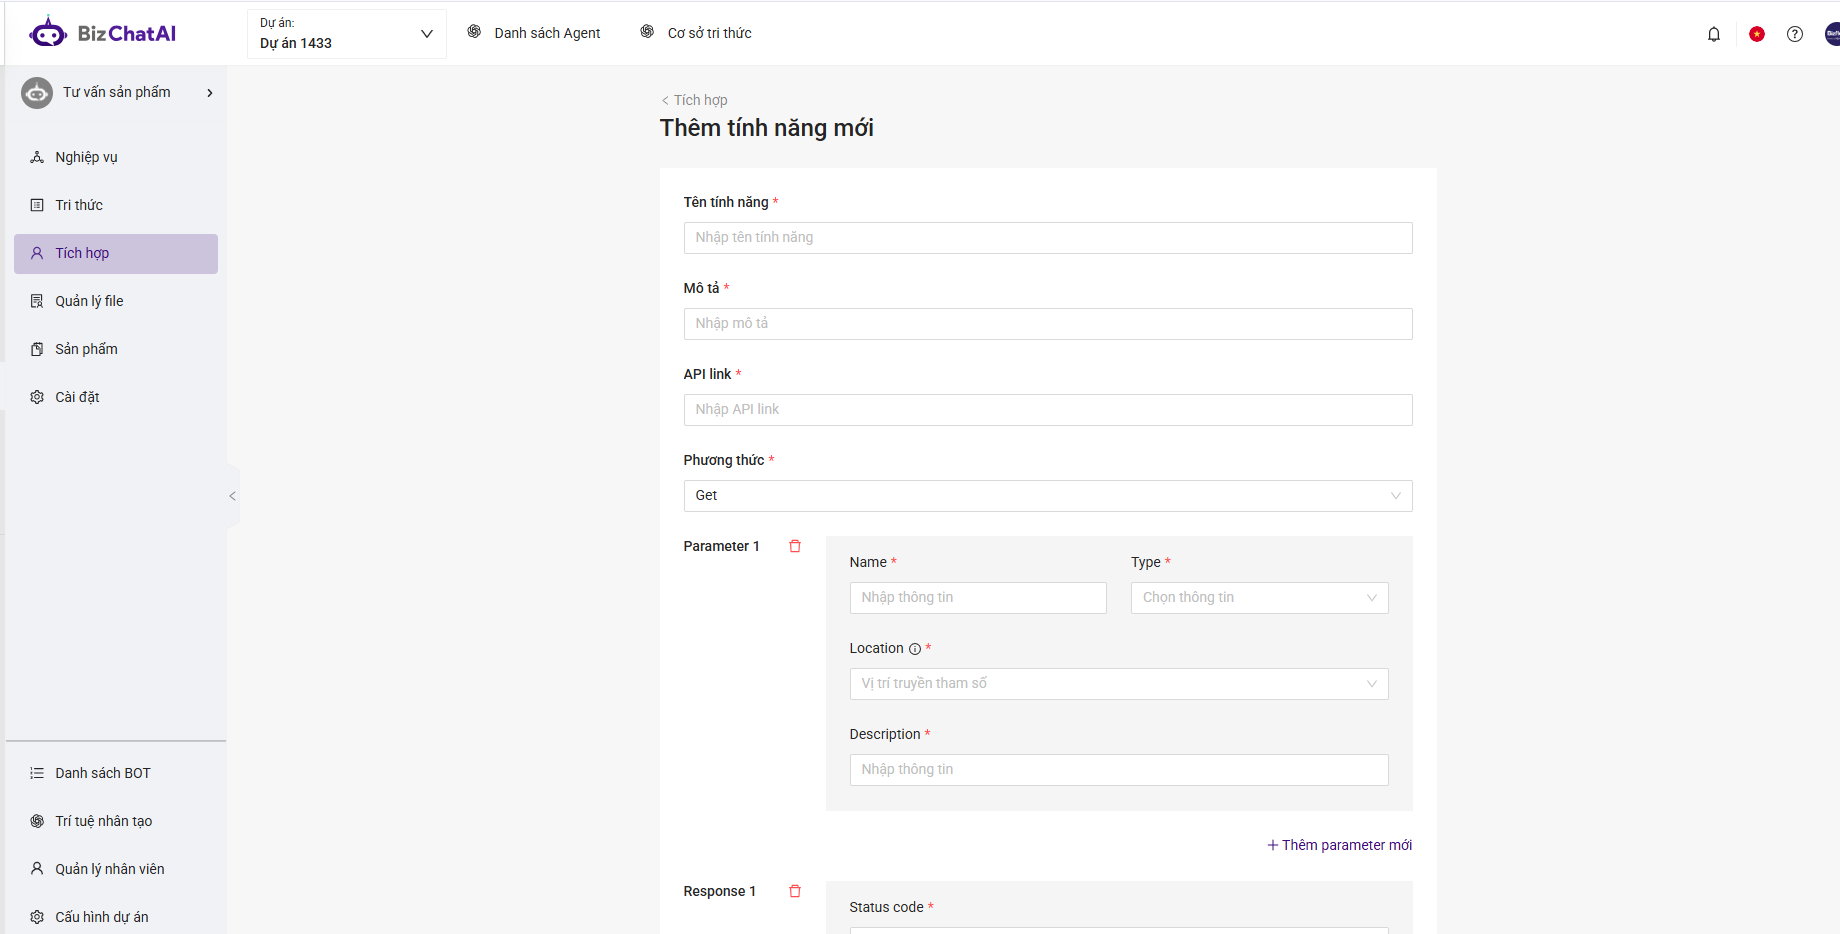Click the Cơ sở tri thức icon

[x=647, y=32]
